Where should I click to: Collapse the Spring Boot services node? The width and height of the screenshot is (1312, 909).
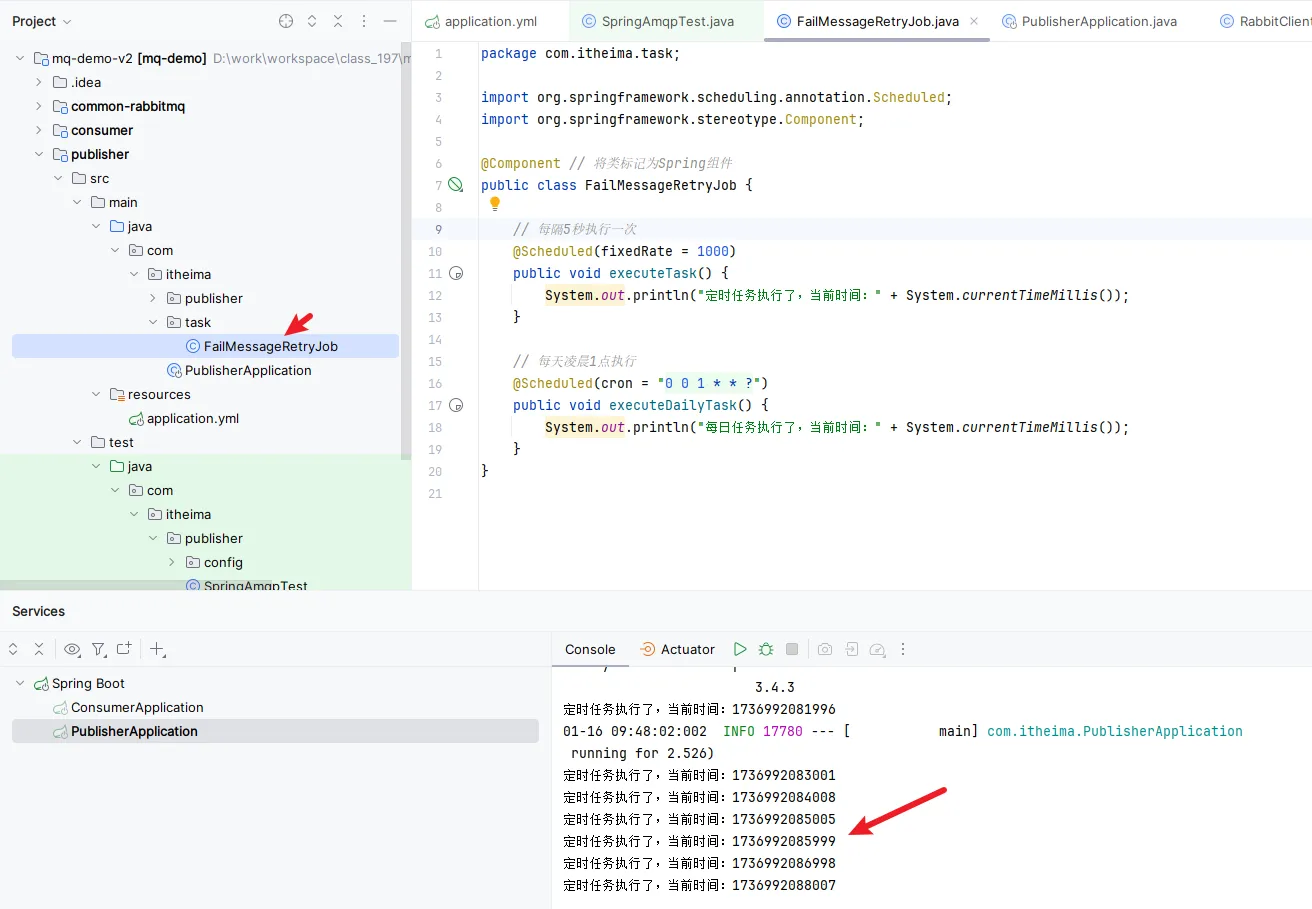click(20, 683)
